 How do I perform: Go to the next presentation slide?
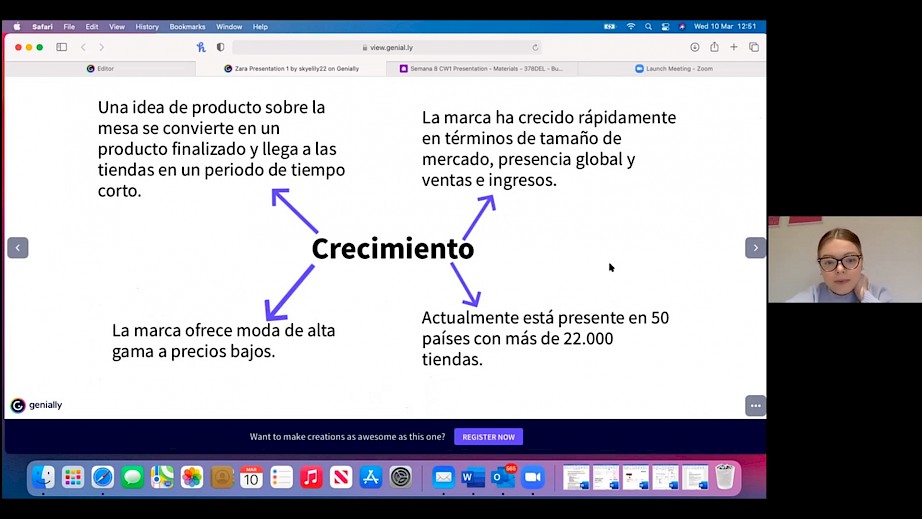755,248
